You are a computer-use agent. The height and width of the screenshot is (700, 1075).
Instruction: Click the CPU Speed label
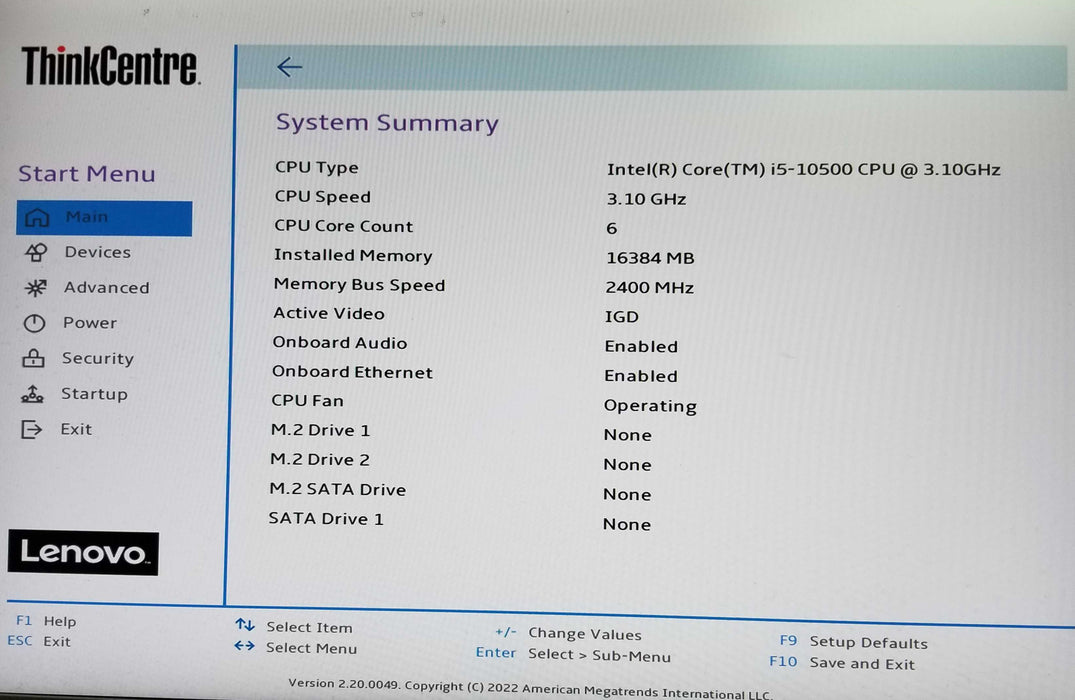point(322,197)
